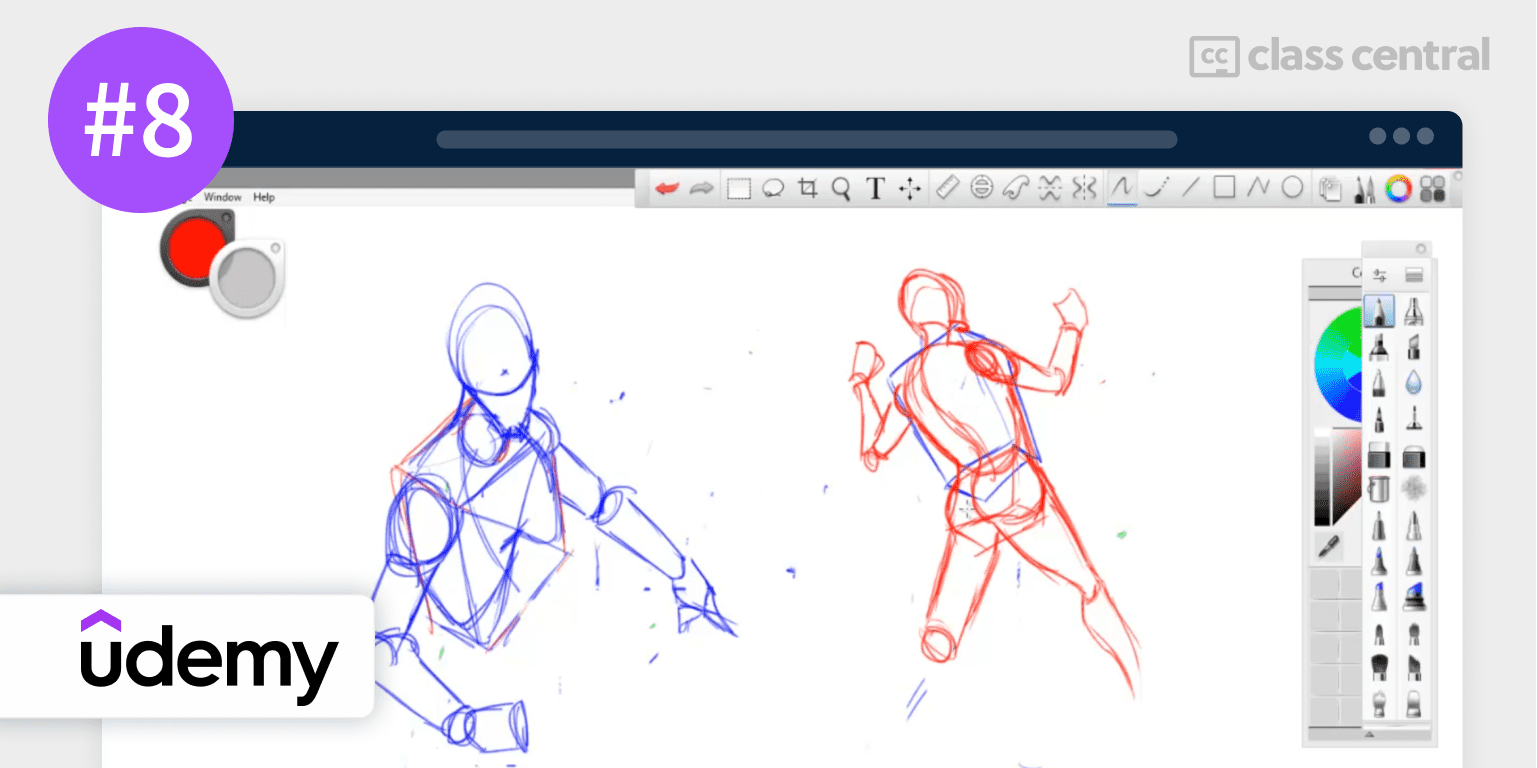
Task: Toggle vertical symmetry drawing mode
Action: (x=1084, y=188)
